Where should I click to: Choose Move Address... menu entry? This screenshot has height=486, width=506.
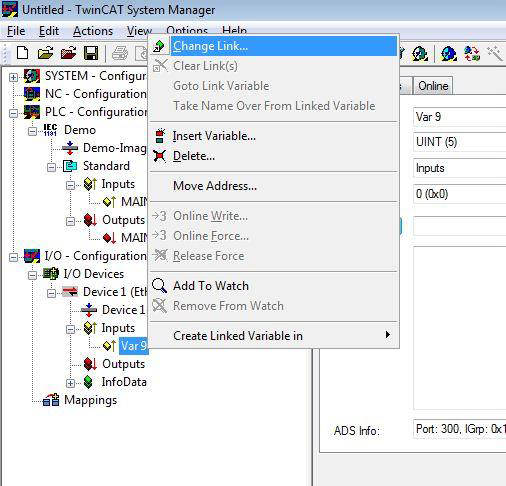[x=274, y=186]
